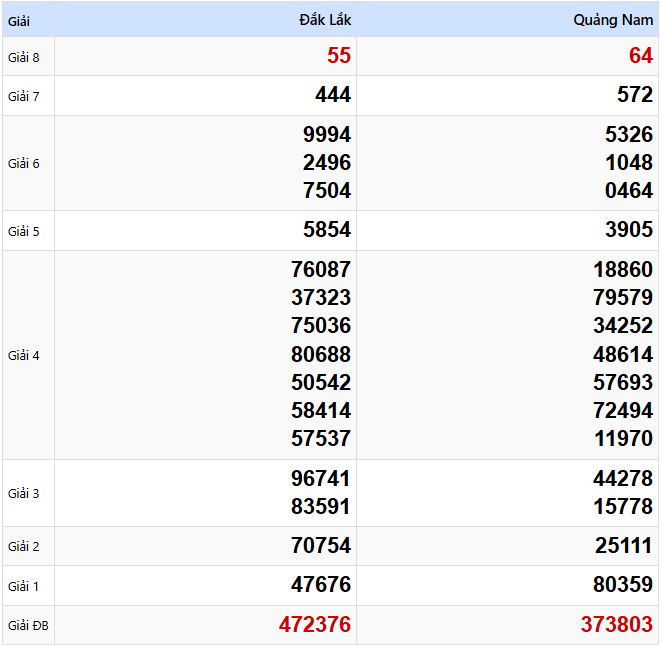Click the Giải 7 result 572
This screenshot has width=662, height=646.
(x=635, y=95)
